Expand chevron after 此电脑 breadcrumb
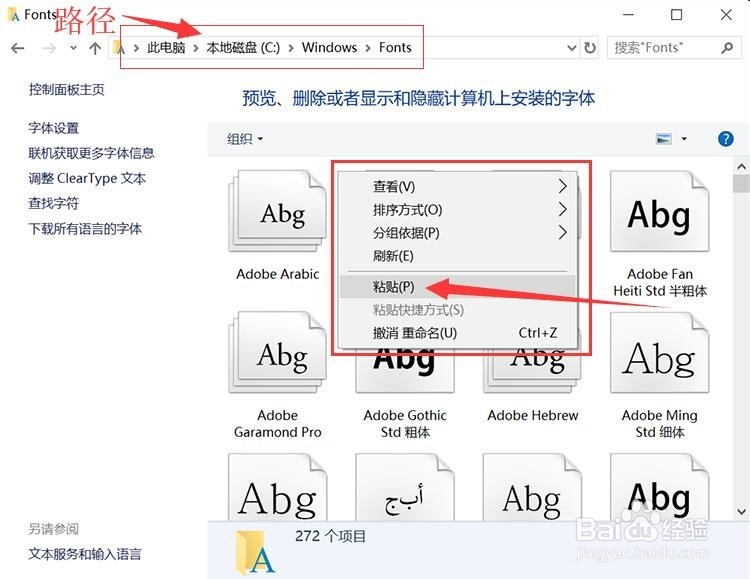Screen dimensions: 750x579 196,48
